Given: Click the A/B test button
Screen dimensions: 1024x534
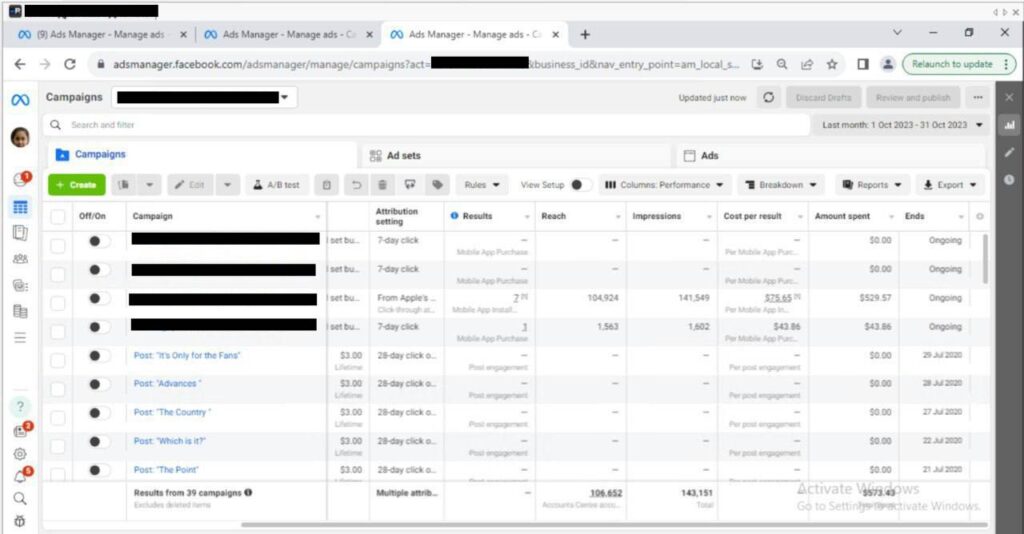Looking at the screenshot, I should tap(276, 185).
